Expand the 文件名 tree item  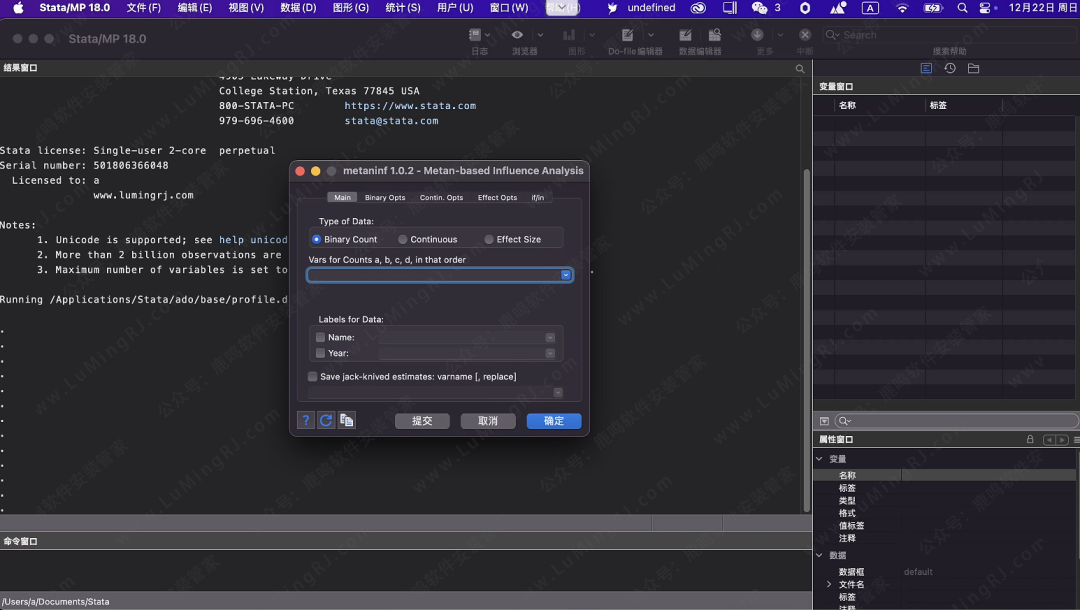pyautogui.click(x=829, y=584)
